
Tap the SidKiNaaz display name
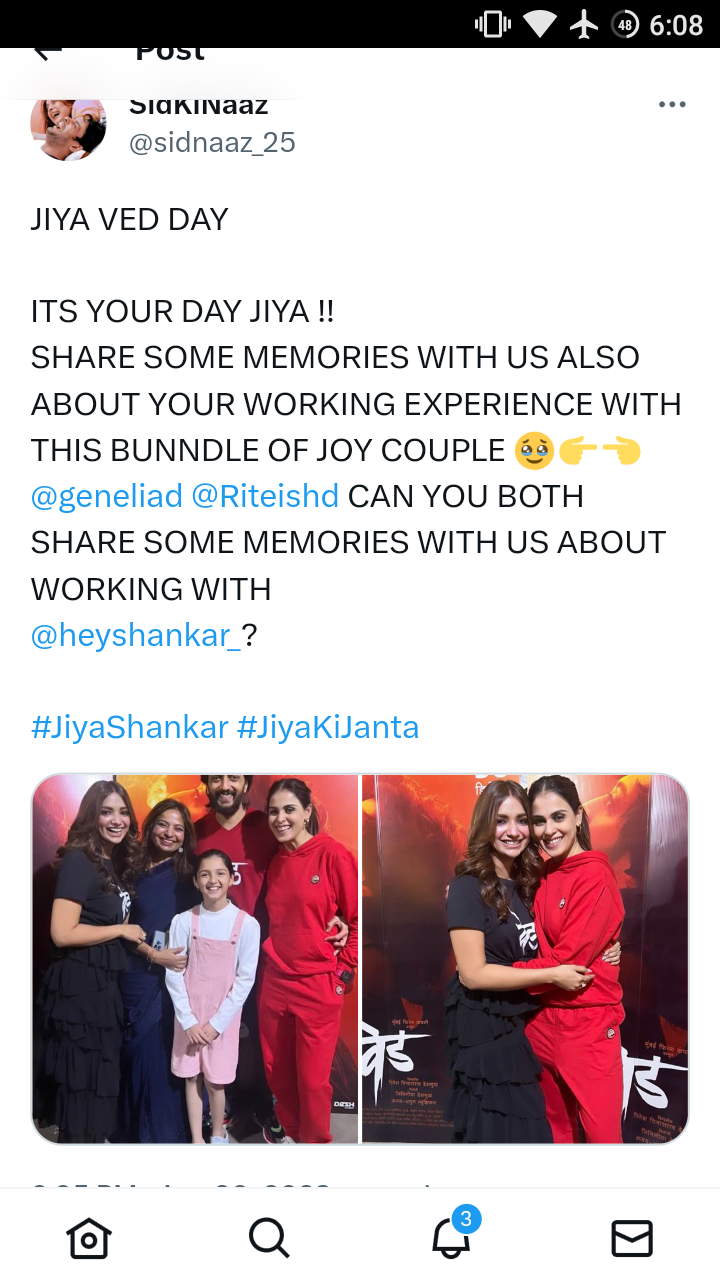[x=199, y=104]
